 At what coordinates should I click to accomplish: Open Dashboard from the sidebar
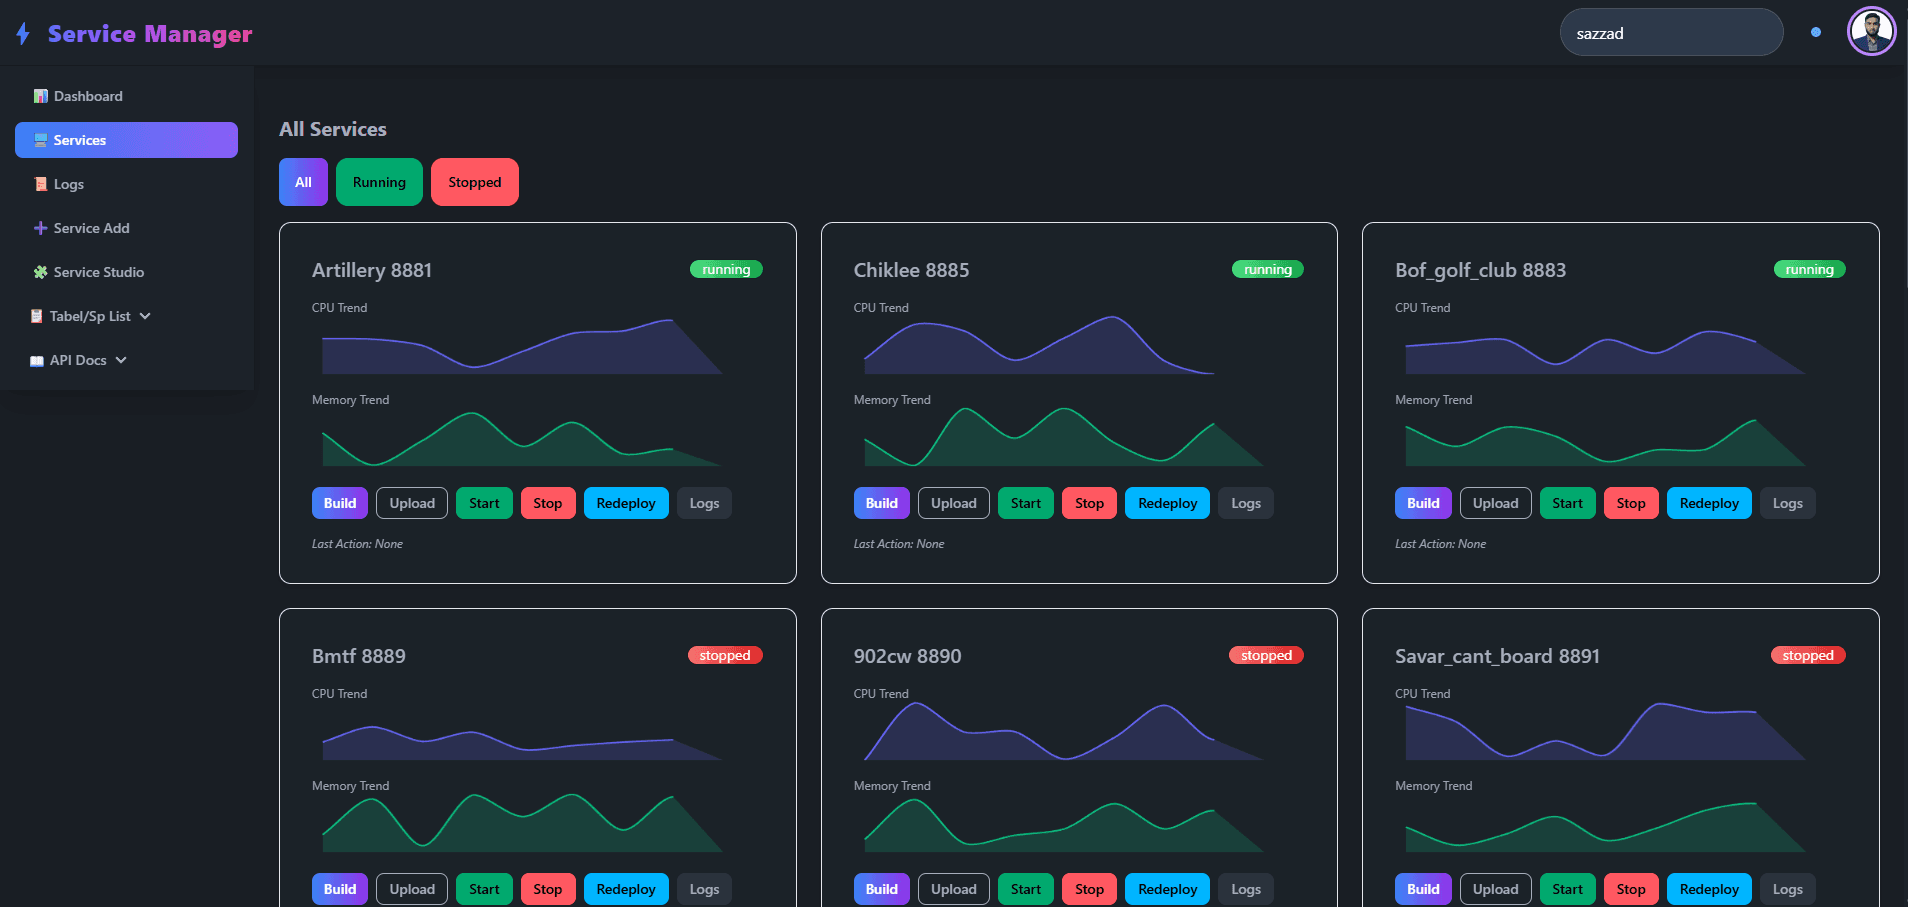[126, 96]
